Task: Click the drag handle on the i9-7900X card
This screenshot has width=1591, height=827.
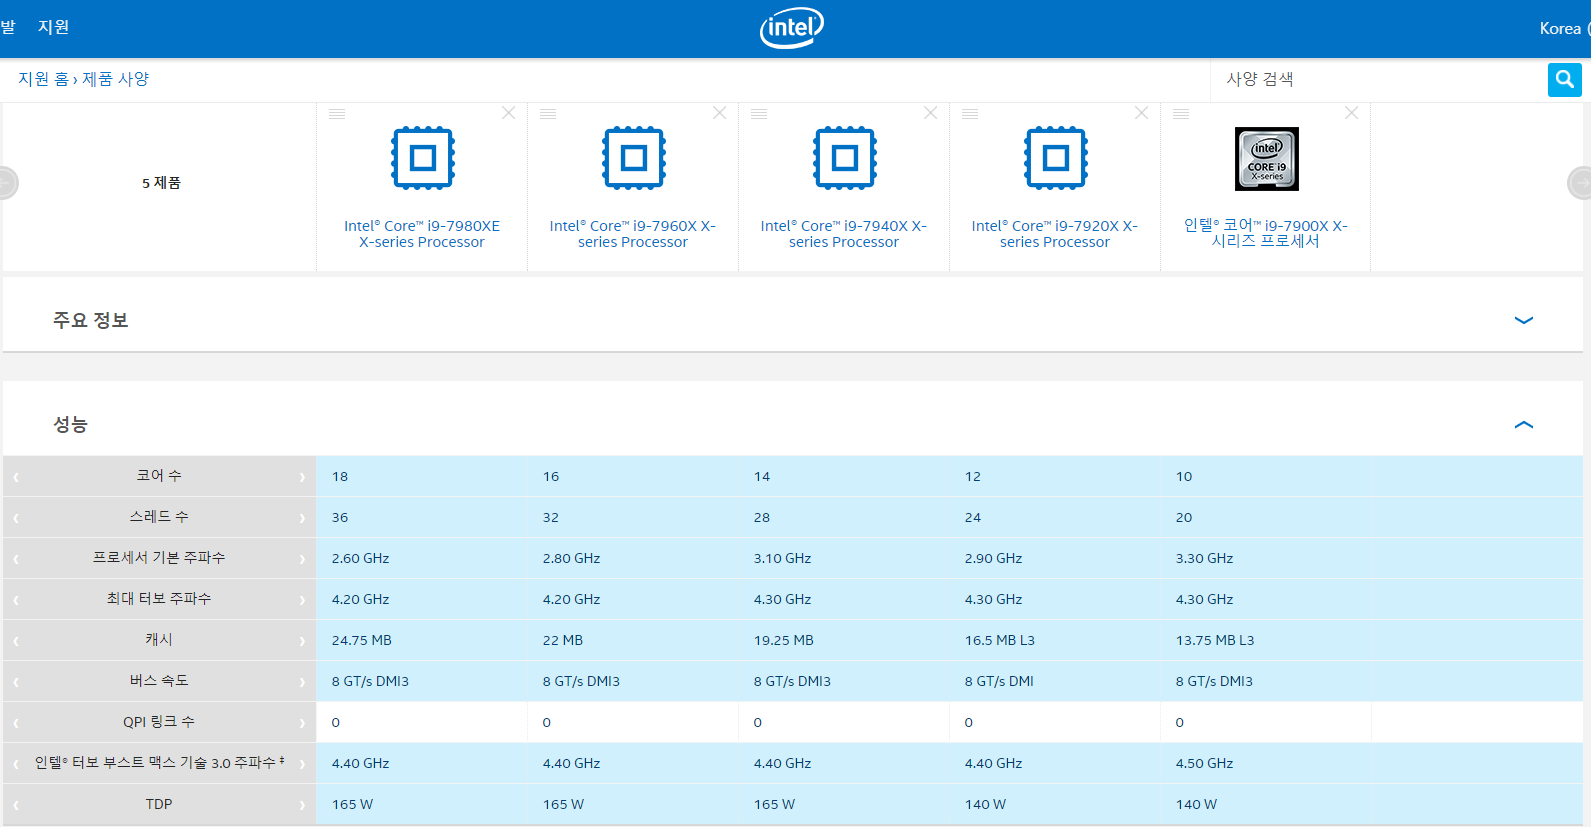Action: (1181, 114)
